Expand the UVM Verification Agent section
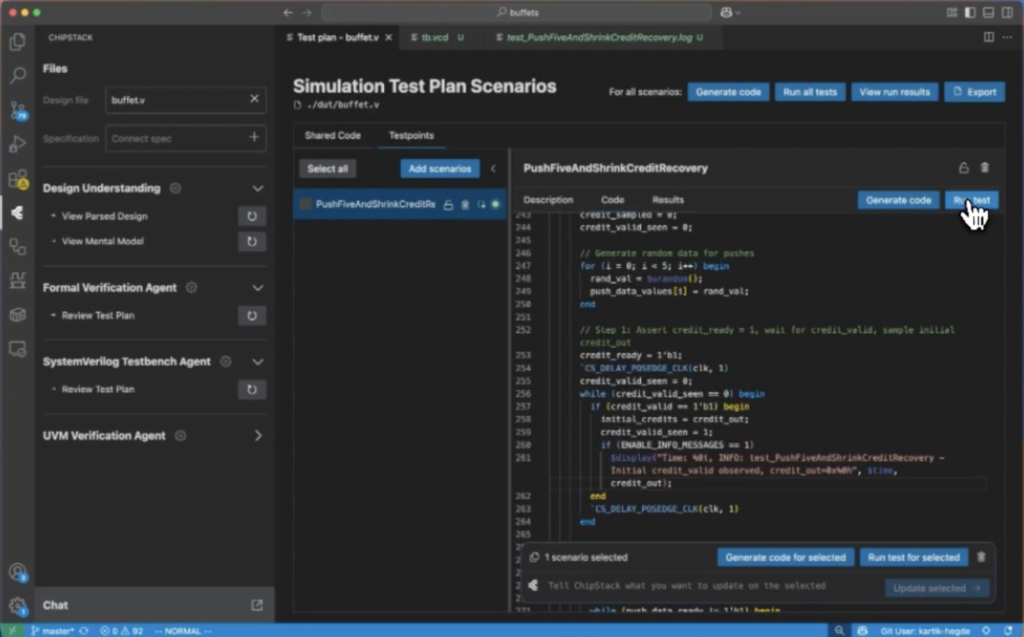 pyautogui.click(x=257, y=436)
